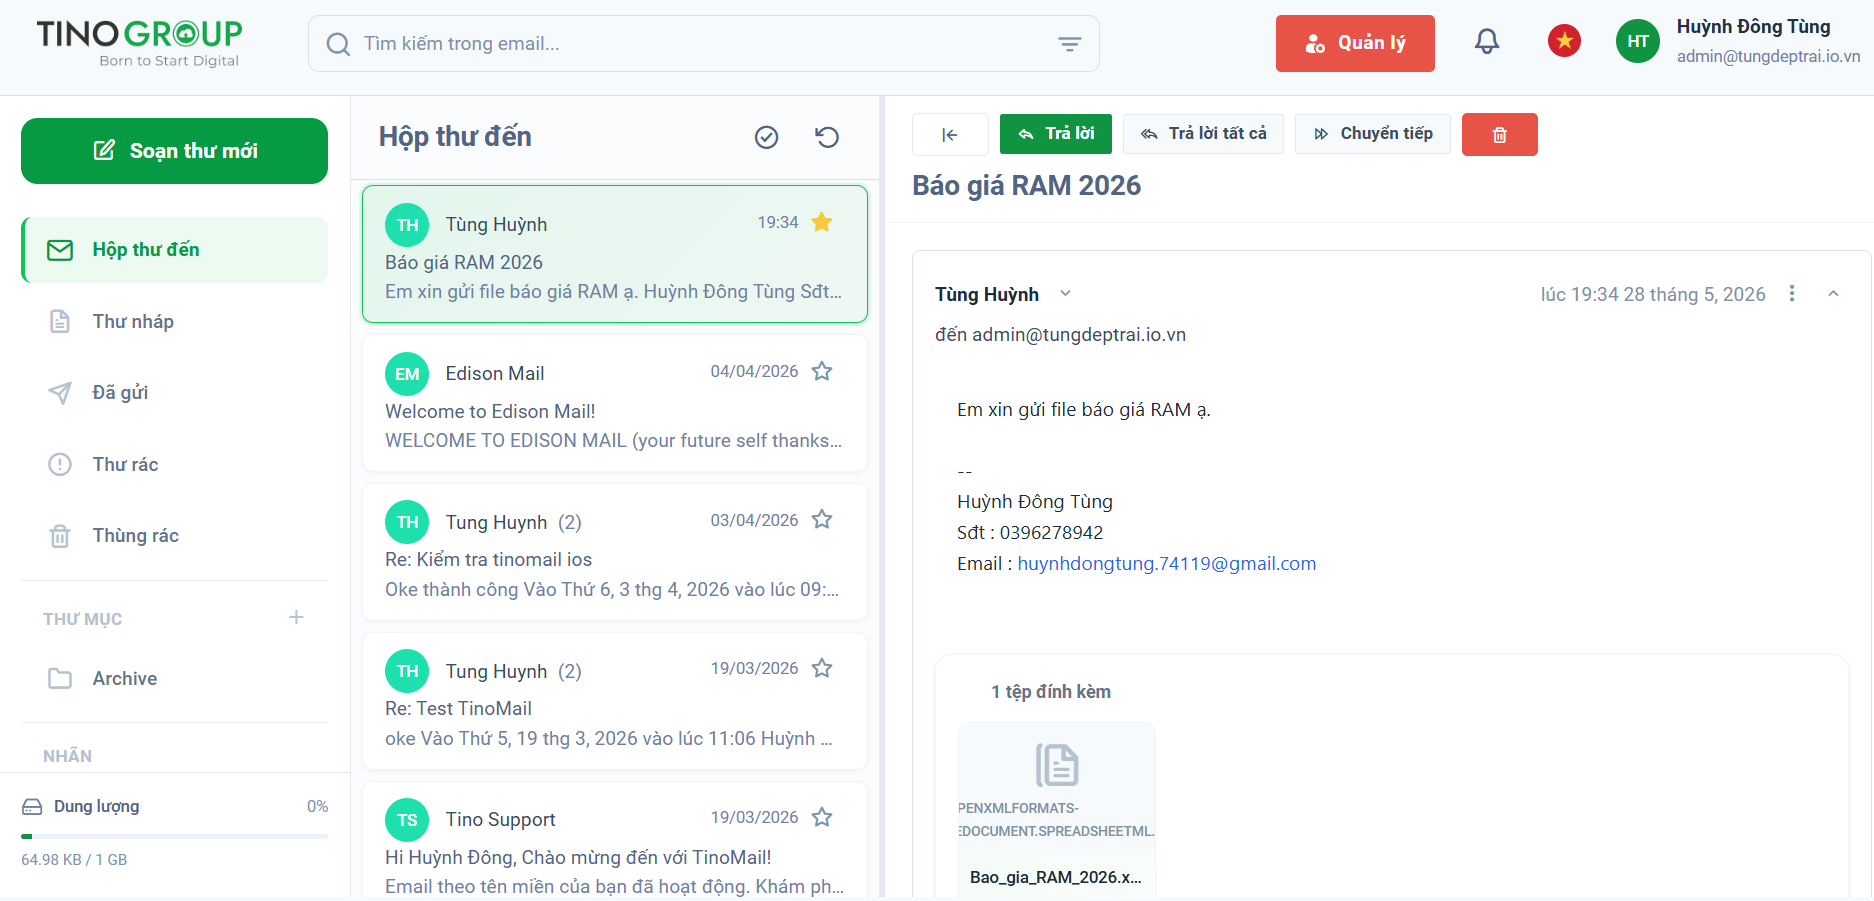1874x901 pixels.
Task: Click the search magnifier icon
Action: [x=338, y=44]
